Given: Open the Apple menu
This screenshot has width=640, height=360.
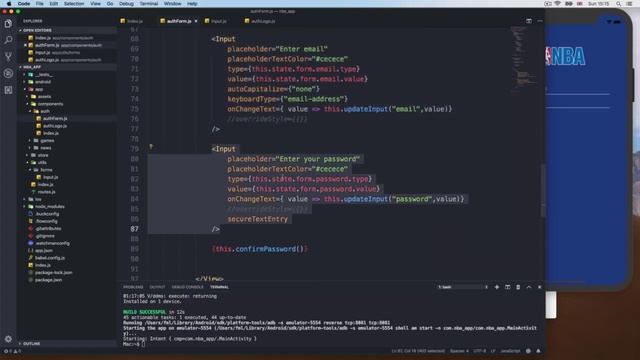Looking at the screenshot, I should point(9,4).
